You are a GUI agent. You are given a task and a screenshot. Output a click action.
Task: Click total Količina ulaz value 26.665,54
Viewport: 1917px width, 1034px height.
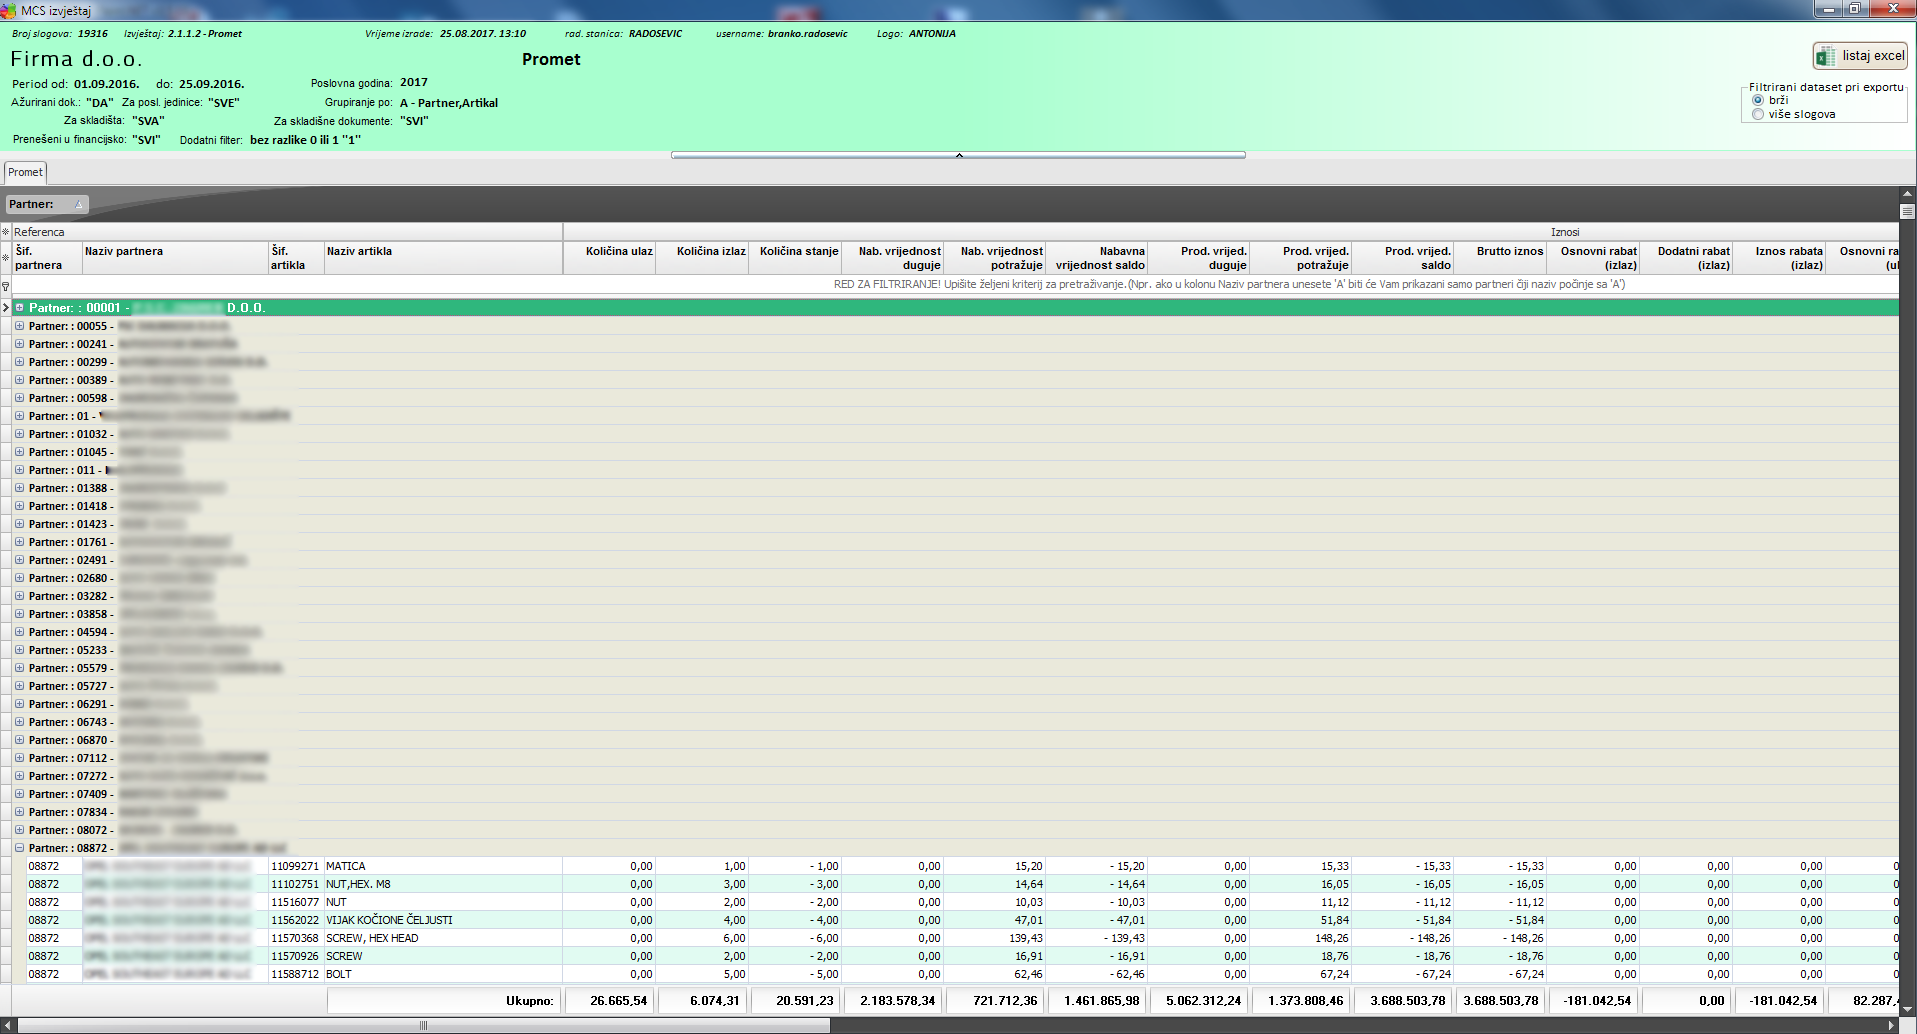coord(609,1000)
